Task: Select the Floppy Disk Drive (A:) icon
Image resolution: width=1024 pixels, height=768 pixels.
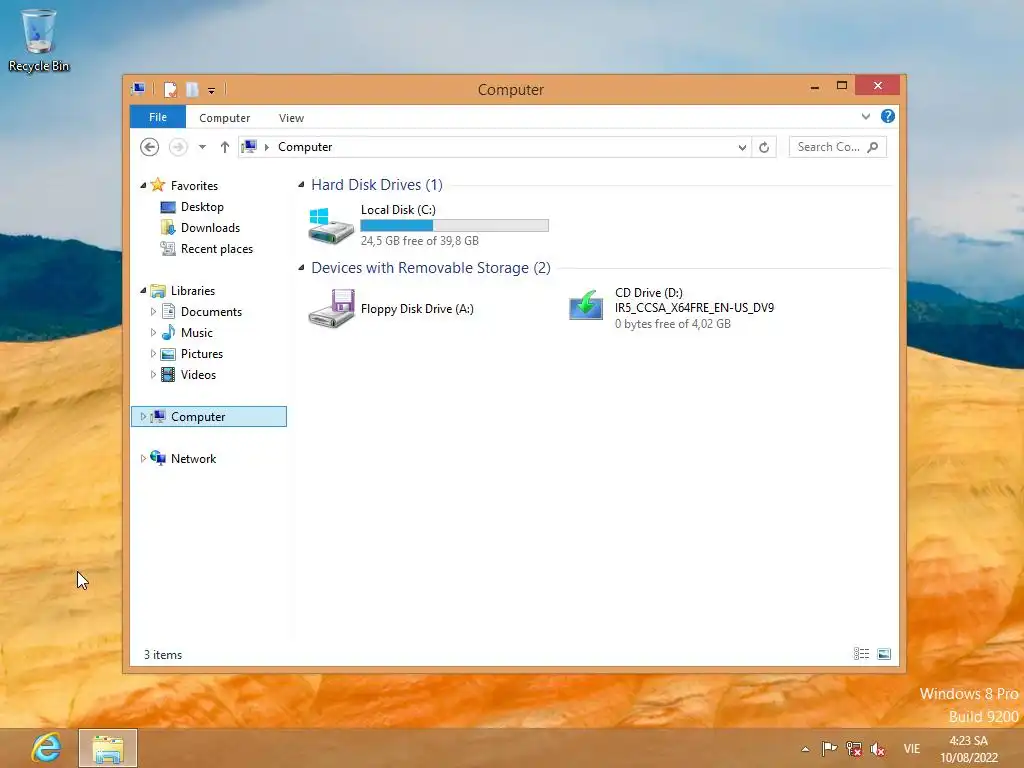Action: (332, 308)
